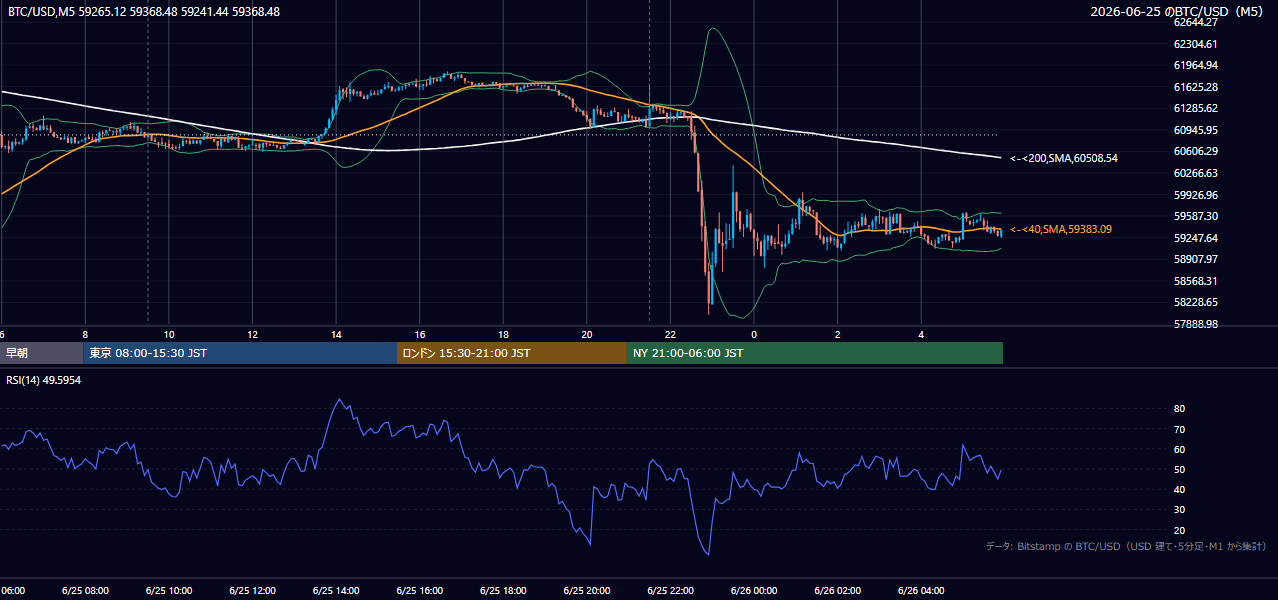This screenshot has width=1278, height=600.
Task: Click the RSI scale value 60
Action: [x=1179, y=449]
